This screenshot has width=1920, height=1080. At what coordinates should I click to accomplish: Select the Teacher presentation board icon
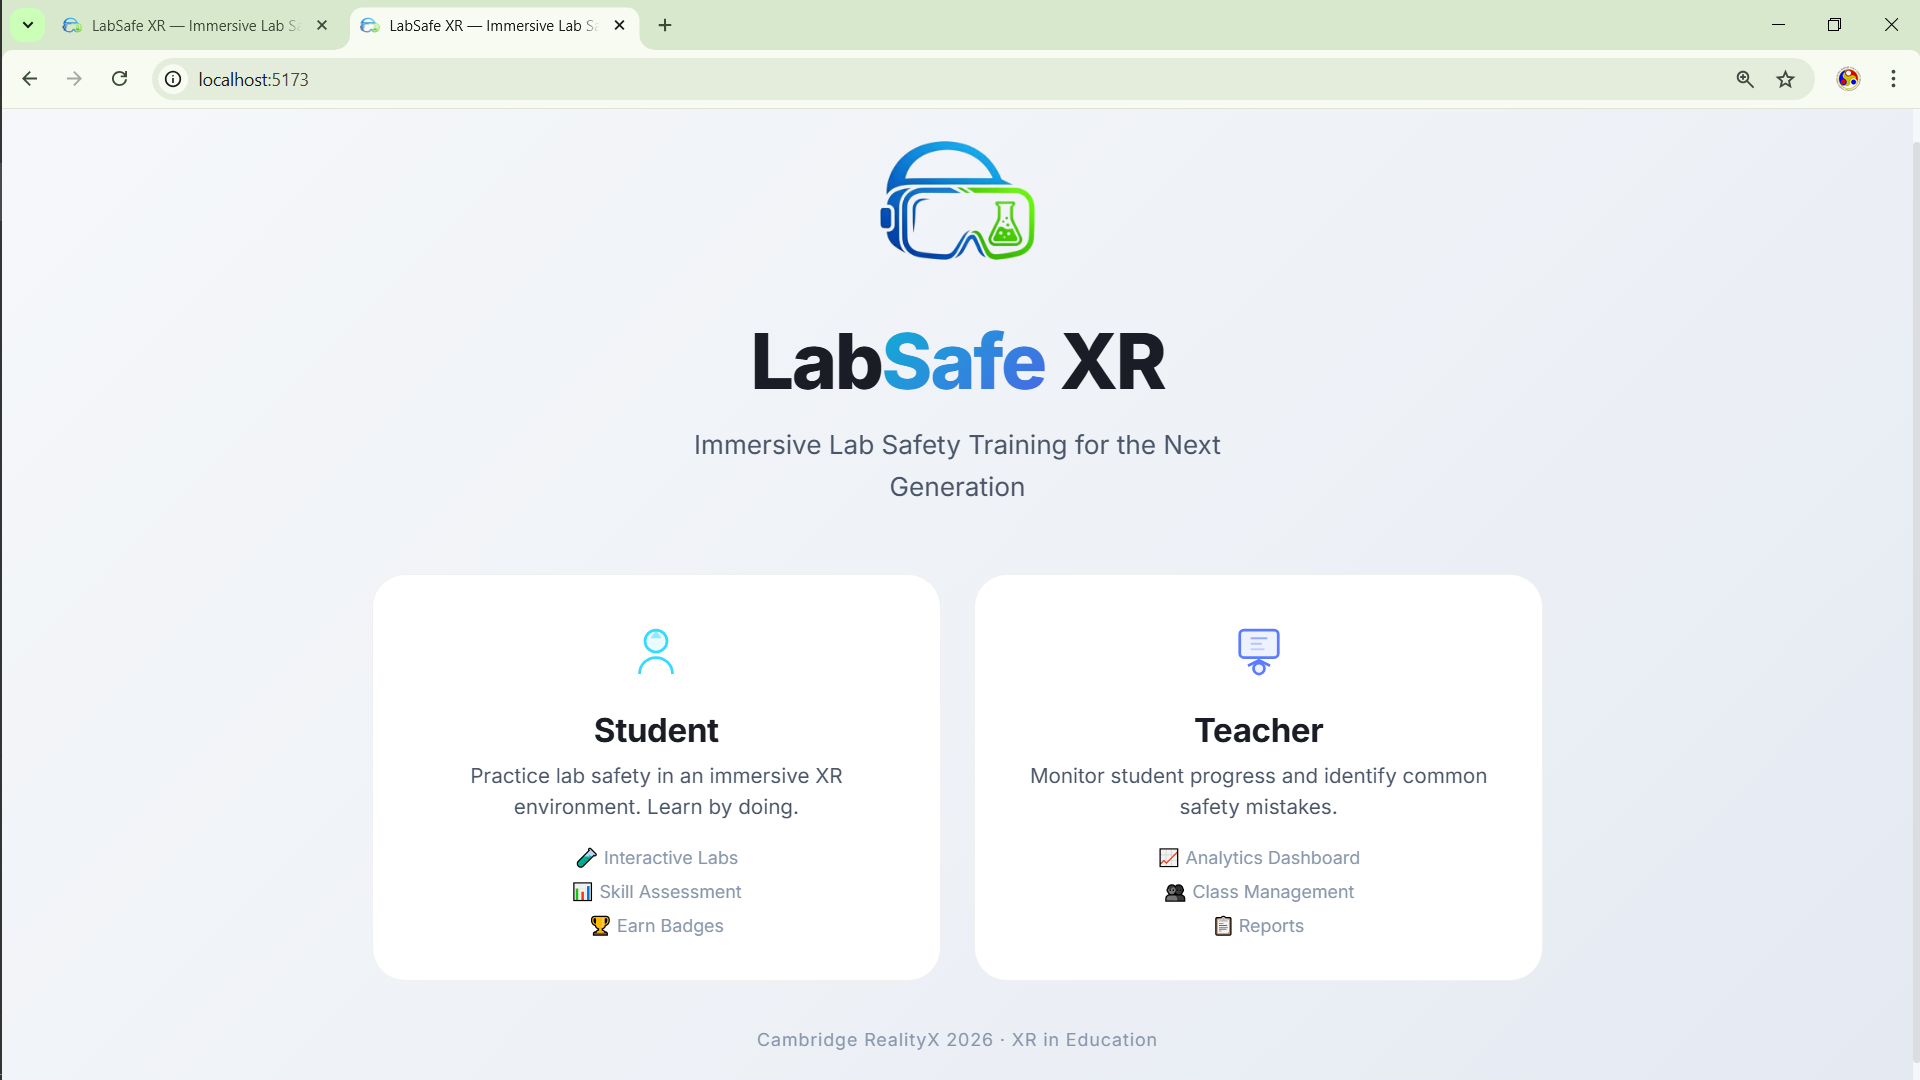click(x=1258, y=651)
